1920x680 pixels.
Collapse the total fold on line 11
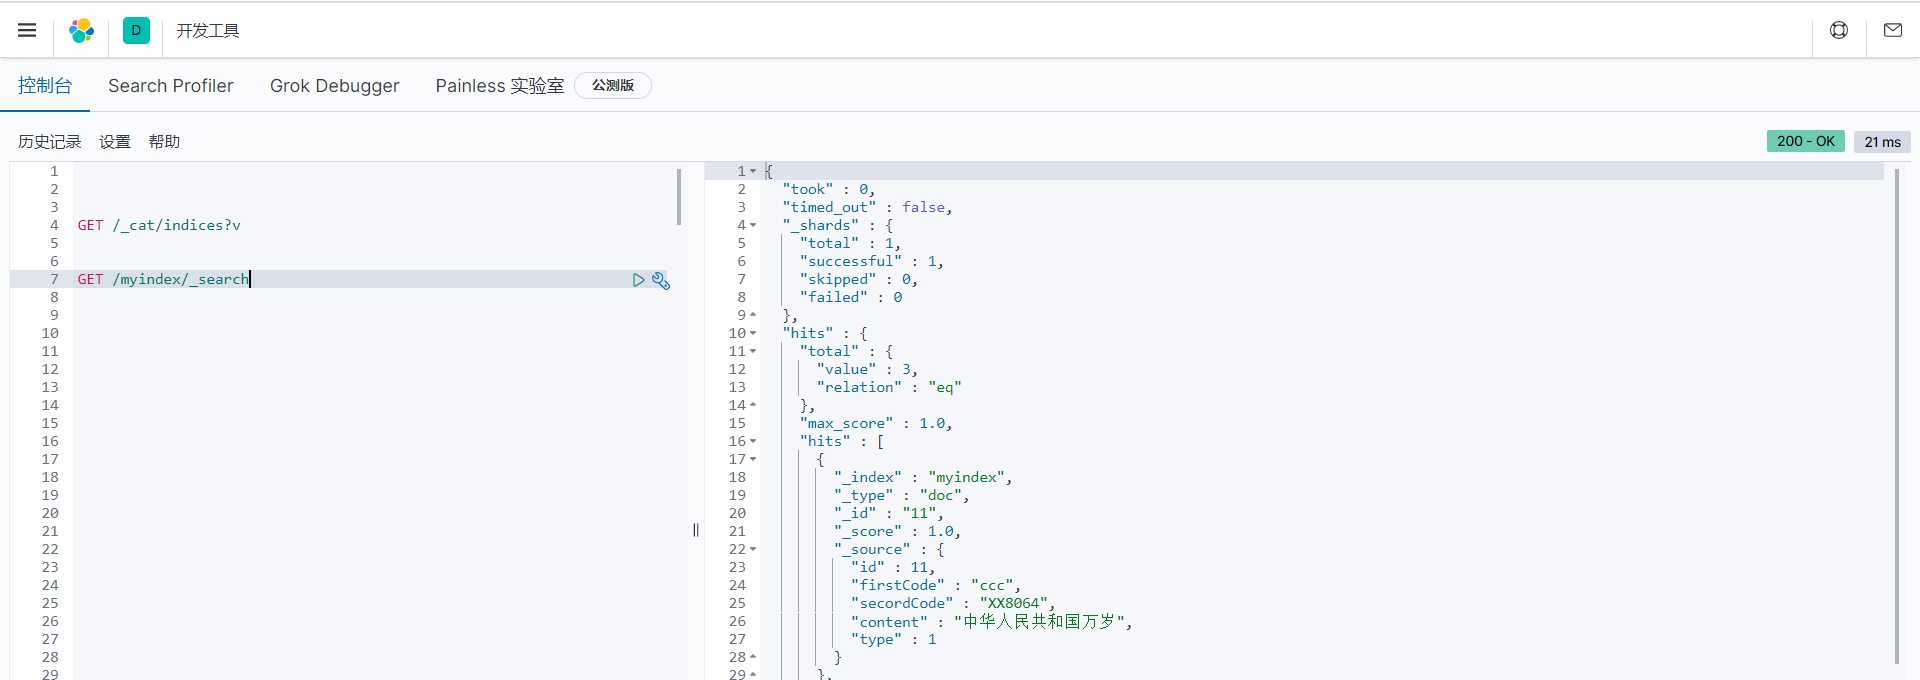[753, 351]
